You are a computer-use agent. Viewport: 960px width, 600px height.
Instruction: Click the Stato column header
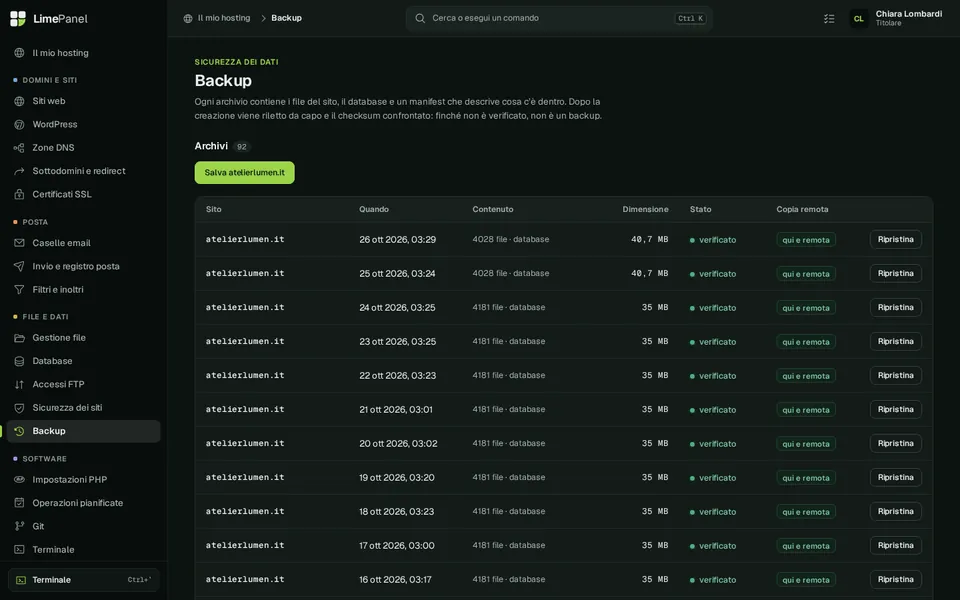(x=700, y=209)
